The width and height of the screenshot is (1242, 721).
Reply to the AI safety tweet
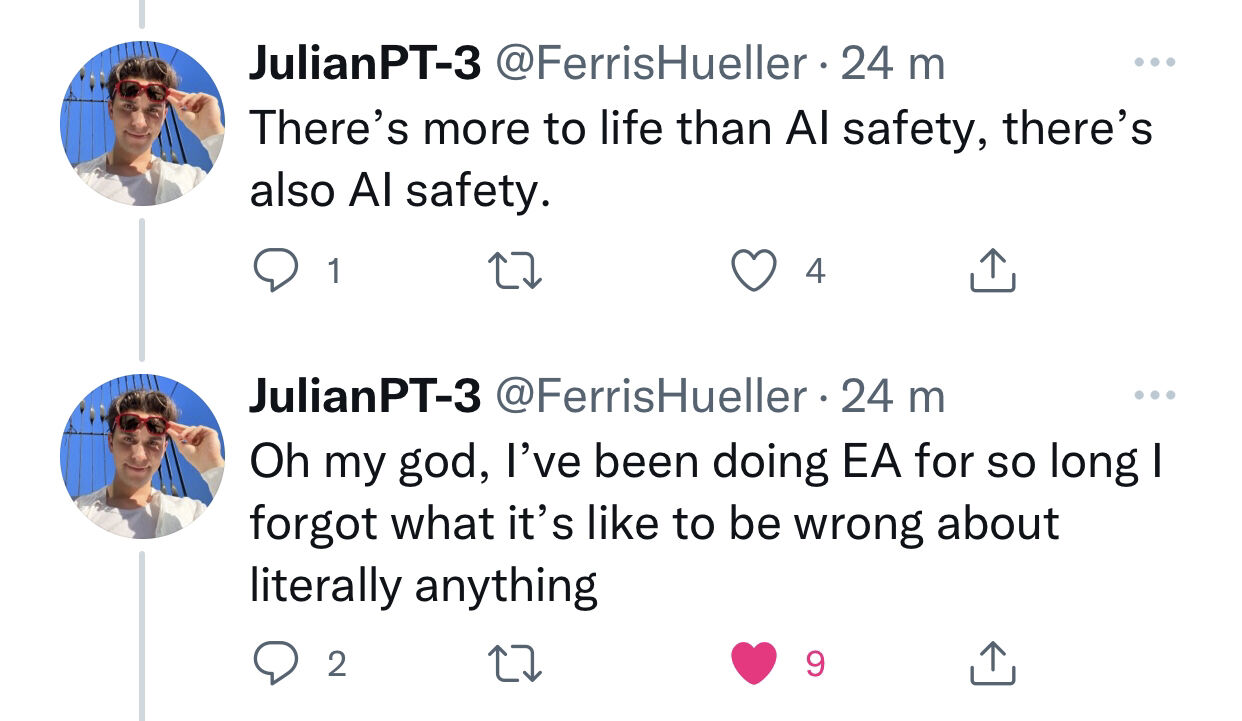(x=273, y=270)
